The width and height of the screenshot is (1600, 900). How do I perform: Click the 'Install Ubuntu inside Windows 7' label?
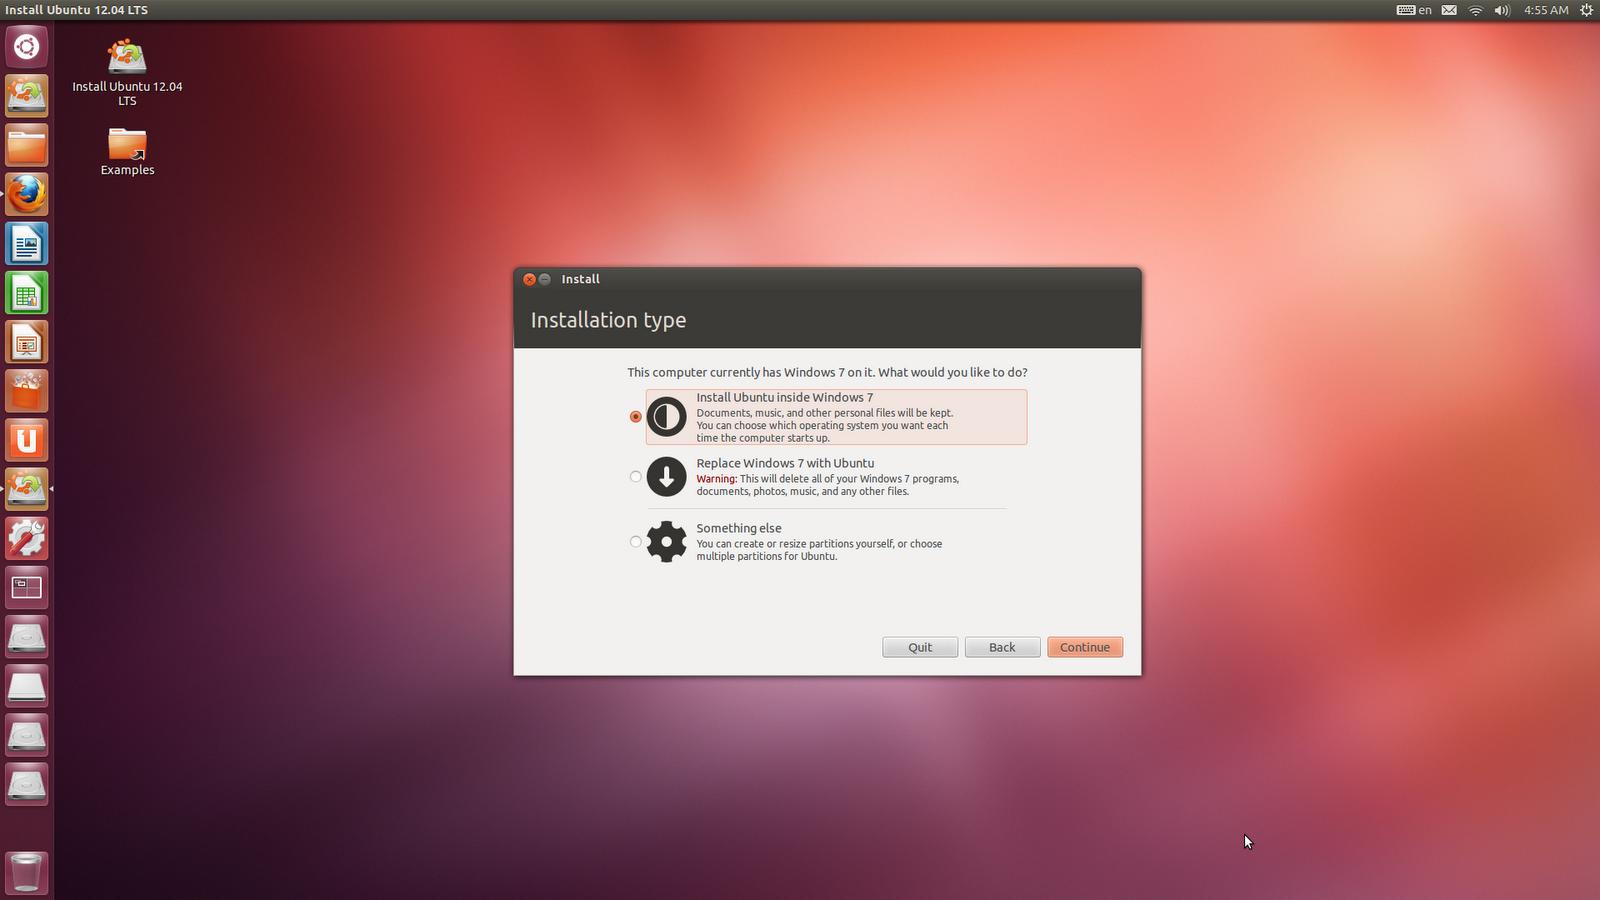(785, 397)
